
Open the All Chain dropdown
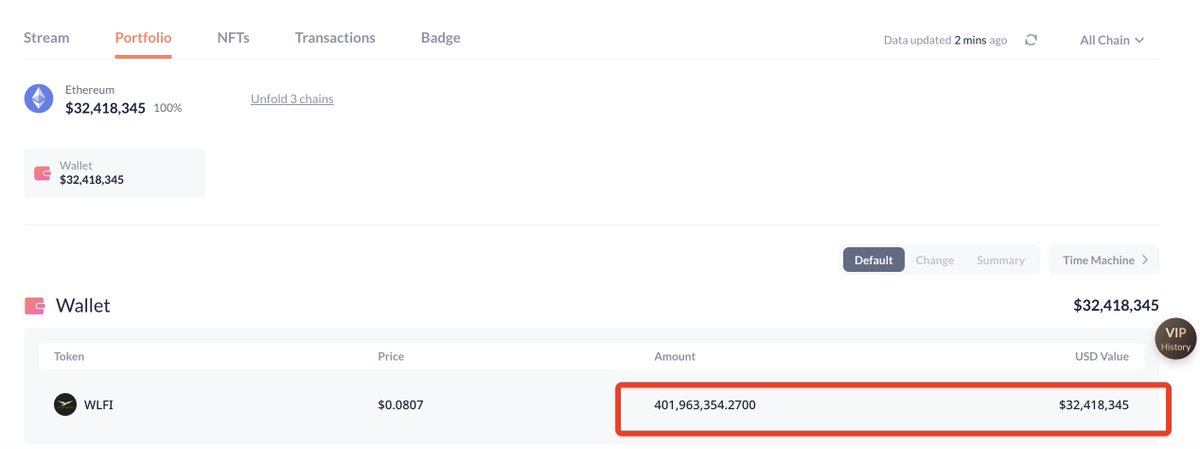pos(1111,40)
